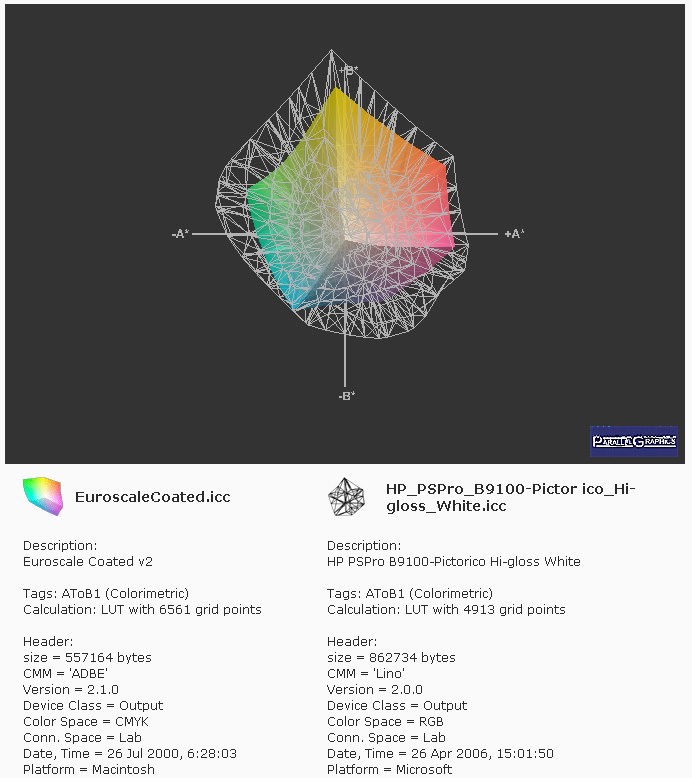Click the HP PSPro B9100-Pictorico description text
The height and width of the screenshot is (778, 692).
coord(453,562)
